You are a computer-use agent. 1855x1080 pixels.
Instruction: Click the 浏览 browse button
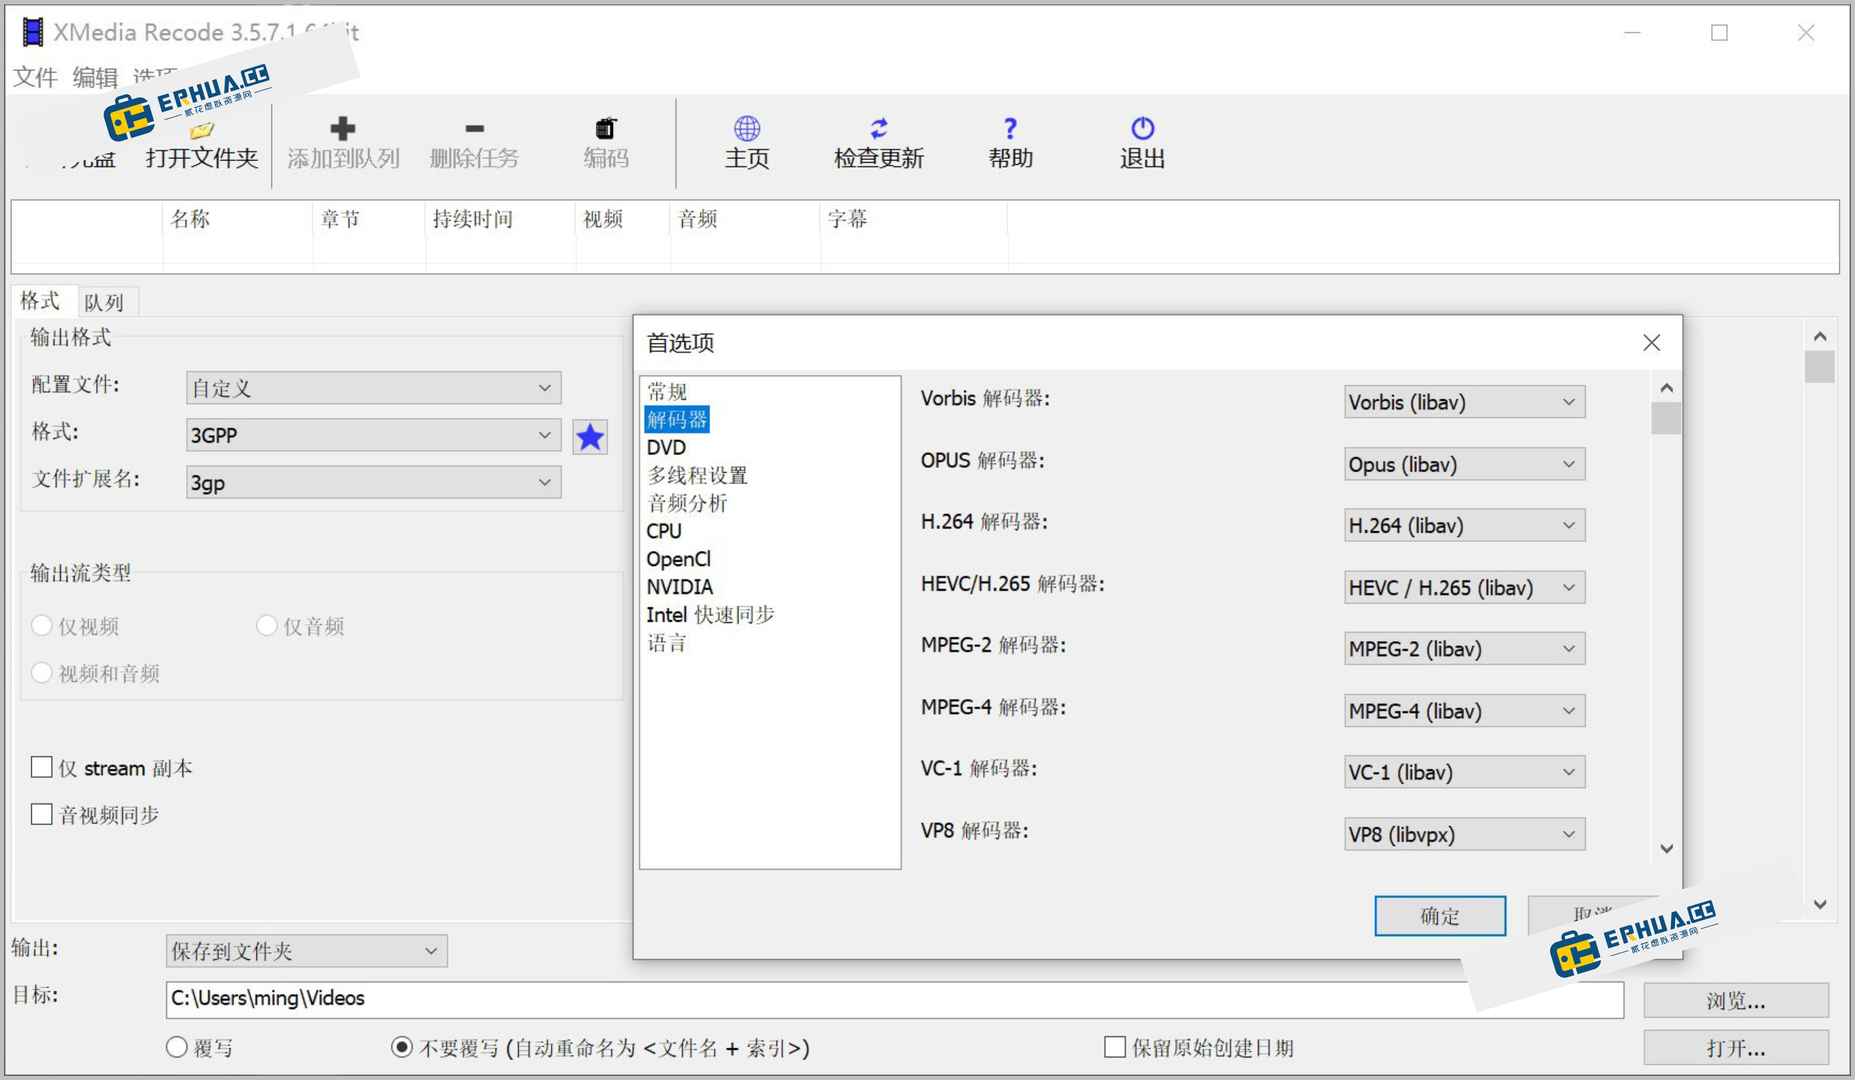(x=1737, y=1000)
